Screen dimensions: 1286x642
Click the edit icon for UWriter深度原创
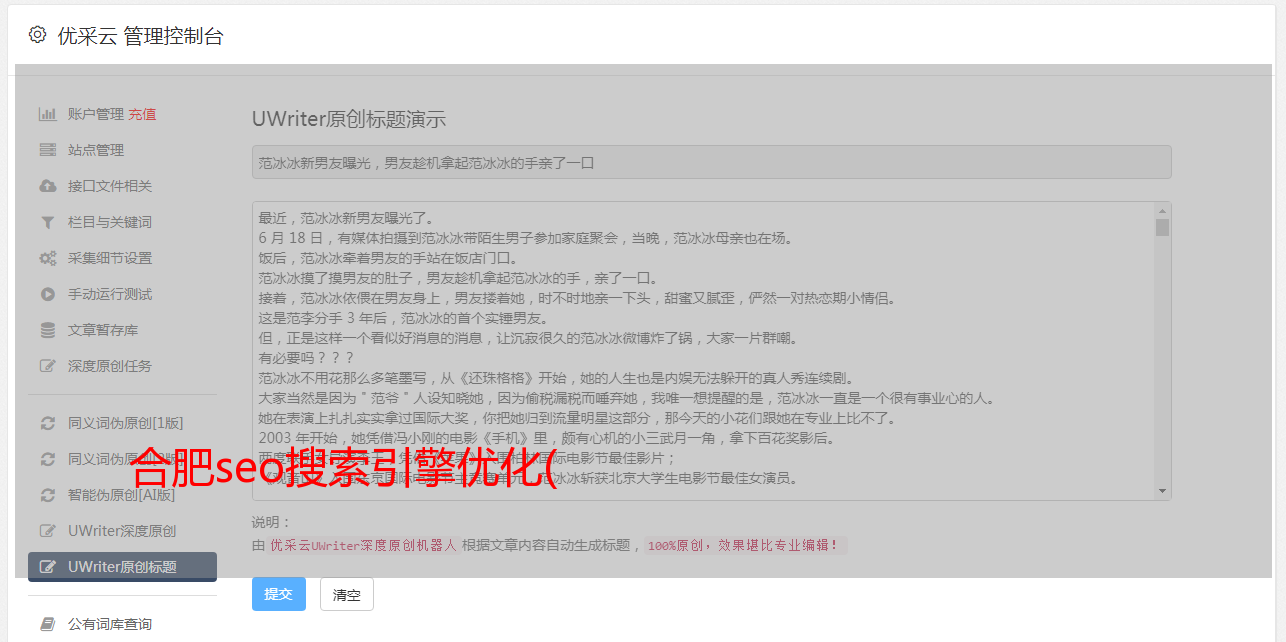47,531
